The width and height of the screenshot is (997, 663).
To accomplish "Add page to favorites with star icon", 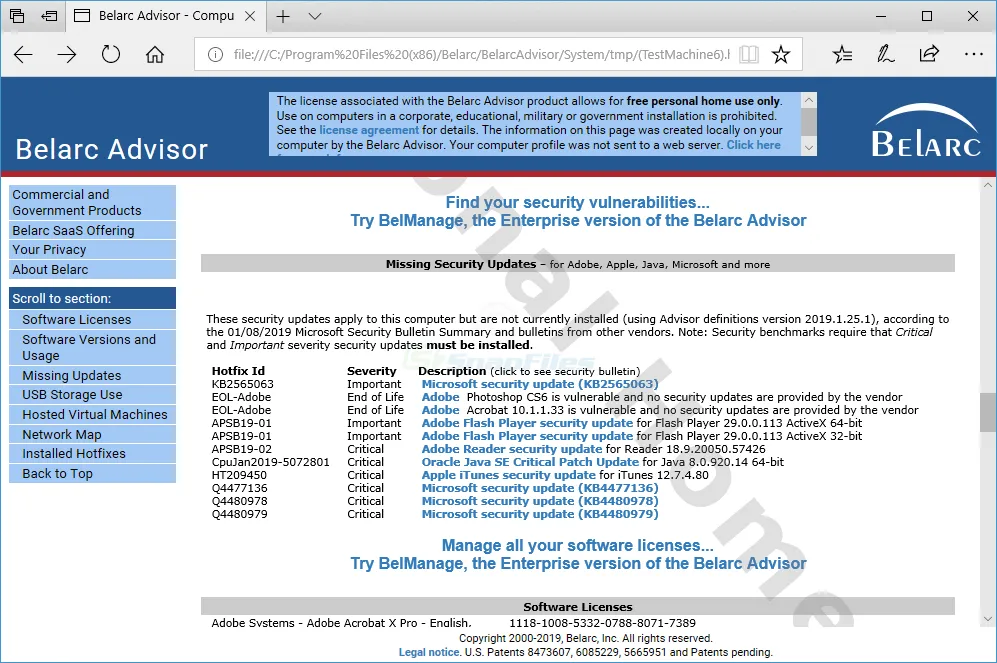I will (x=781, y=55).
